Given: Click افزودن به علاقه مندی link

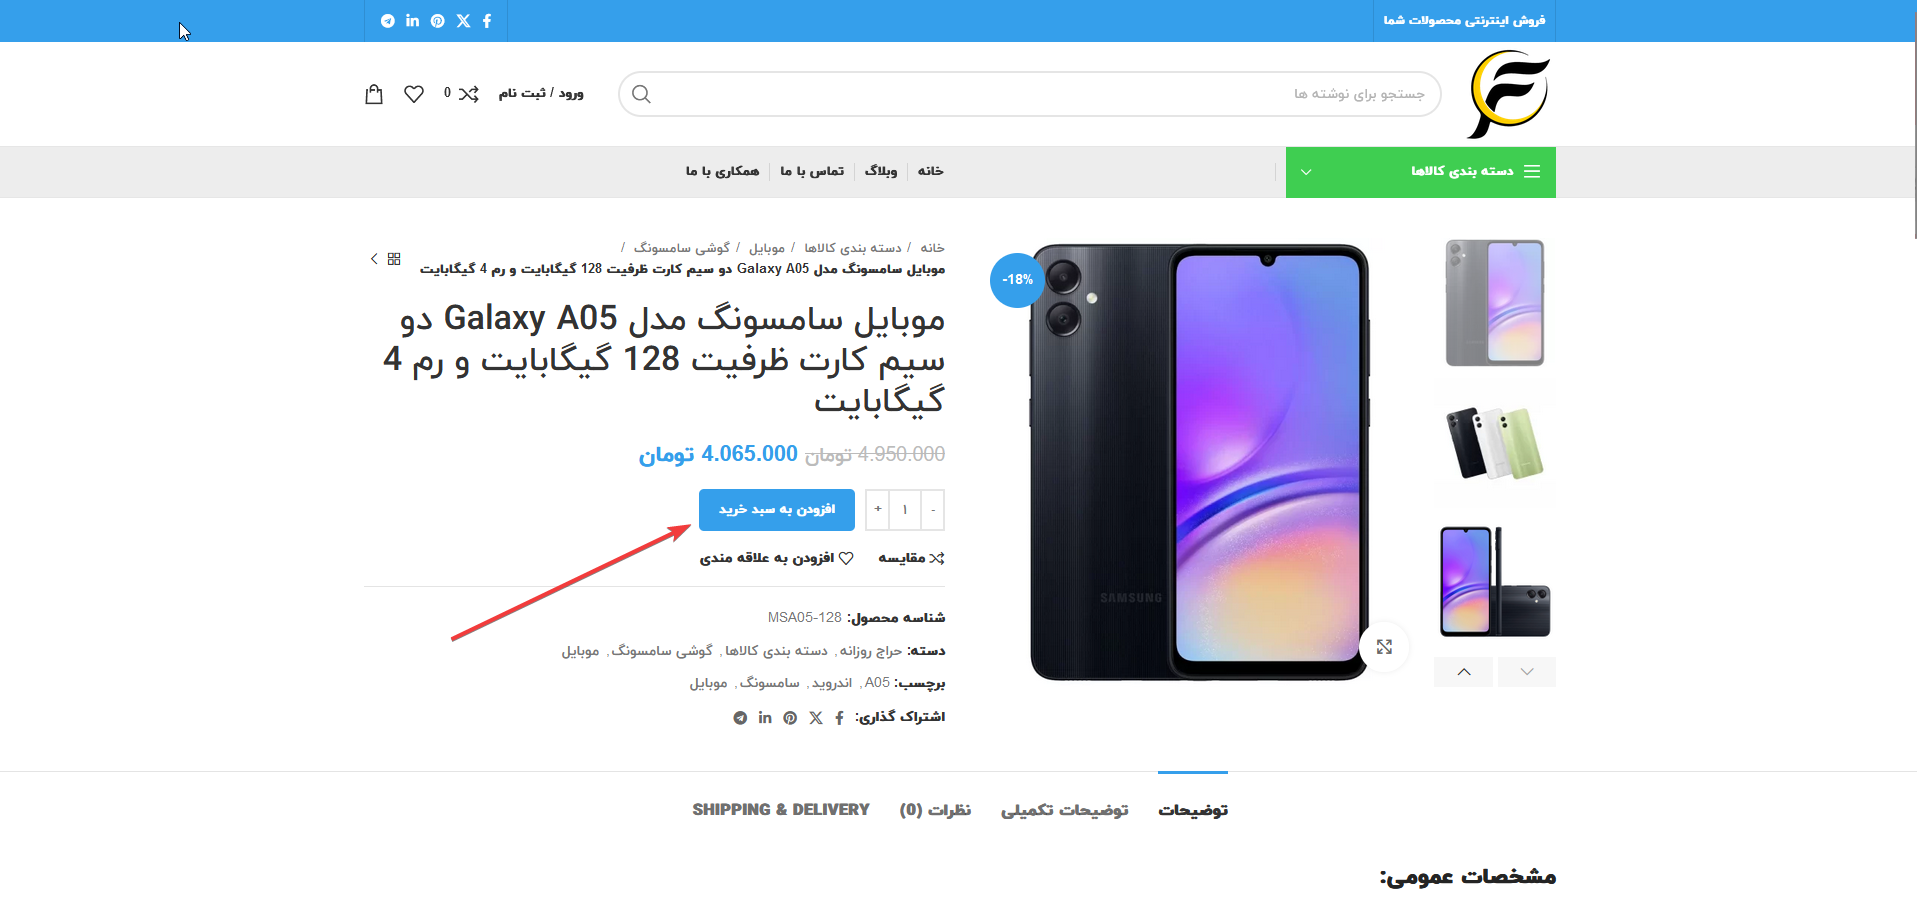Looking at the screenshot, I should (777, 558).
